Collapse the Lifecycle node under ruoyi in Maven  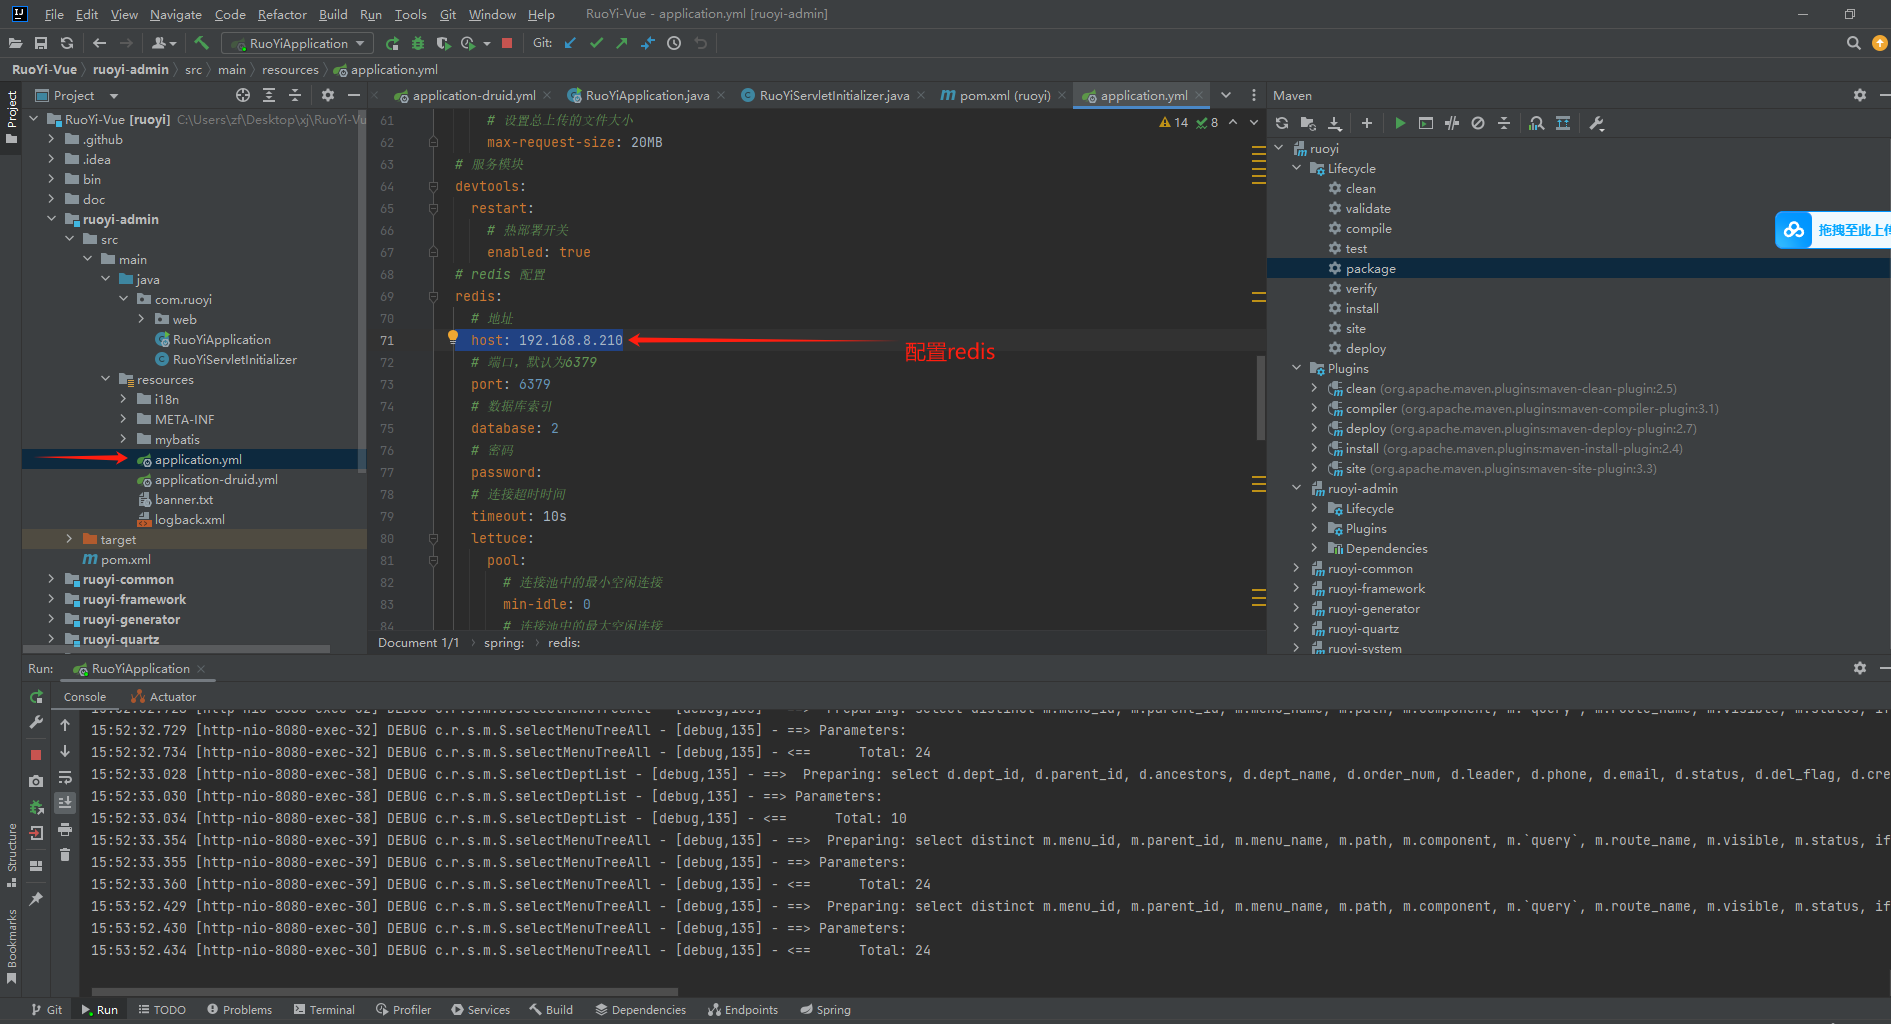point(1297,168)
